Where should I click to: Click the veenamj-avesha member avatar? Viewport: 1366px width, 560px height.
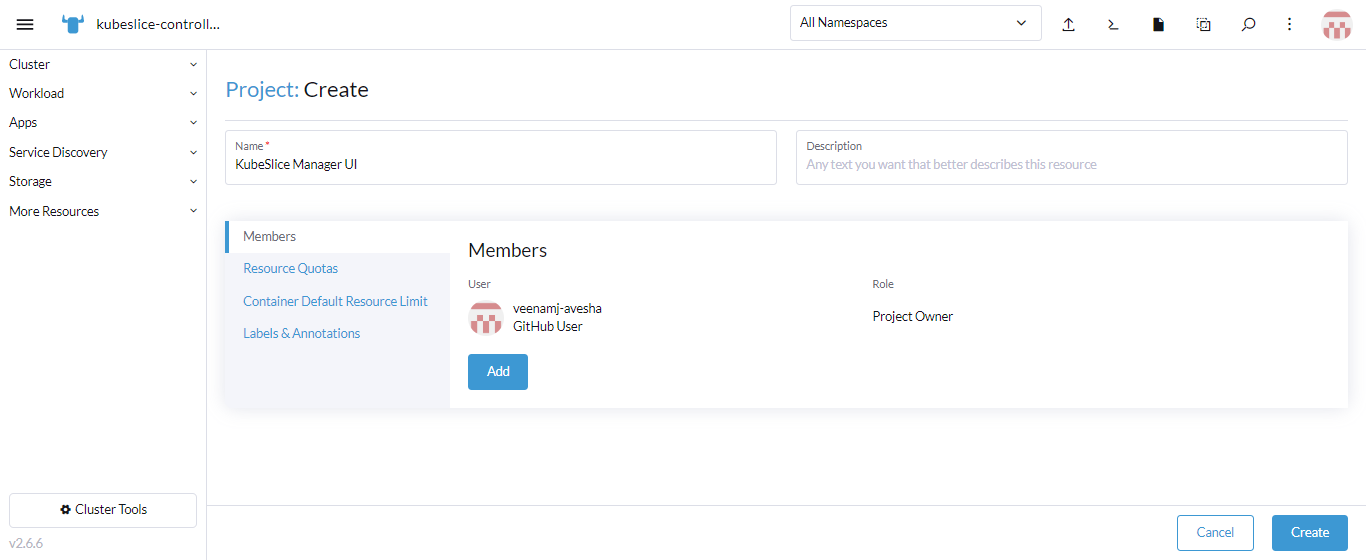(485, 317)
